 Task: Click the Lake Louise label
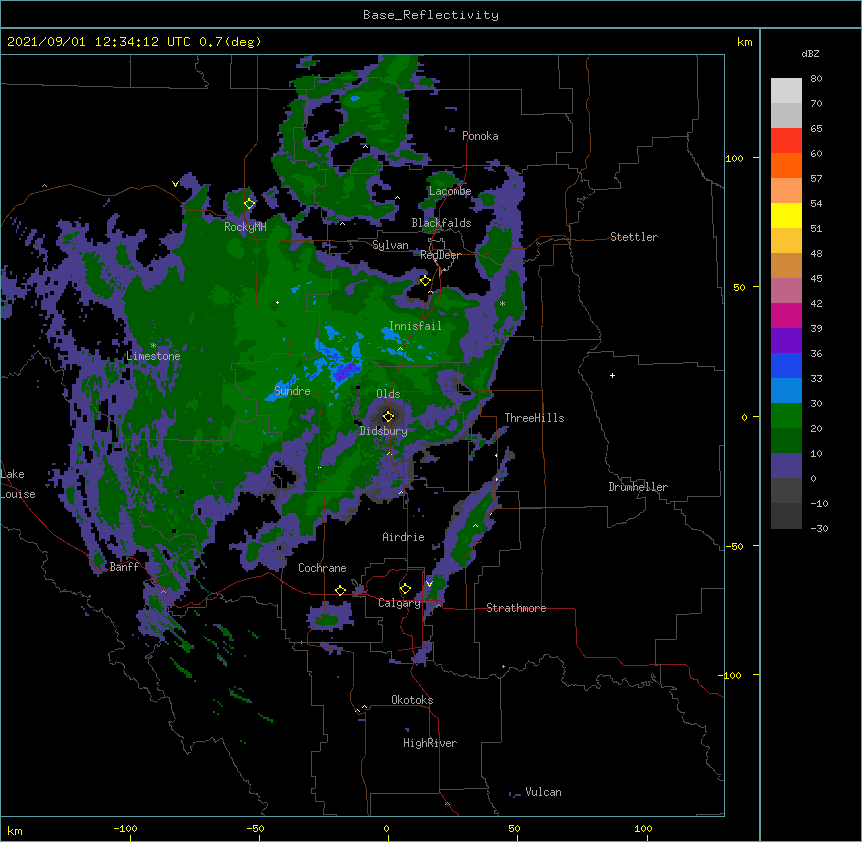coord(18,484)
